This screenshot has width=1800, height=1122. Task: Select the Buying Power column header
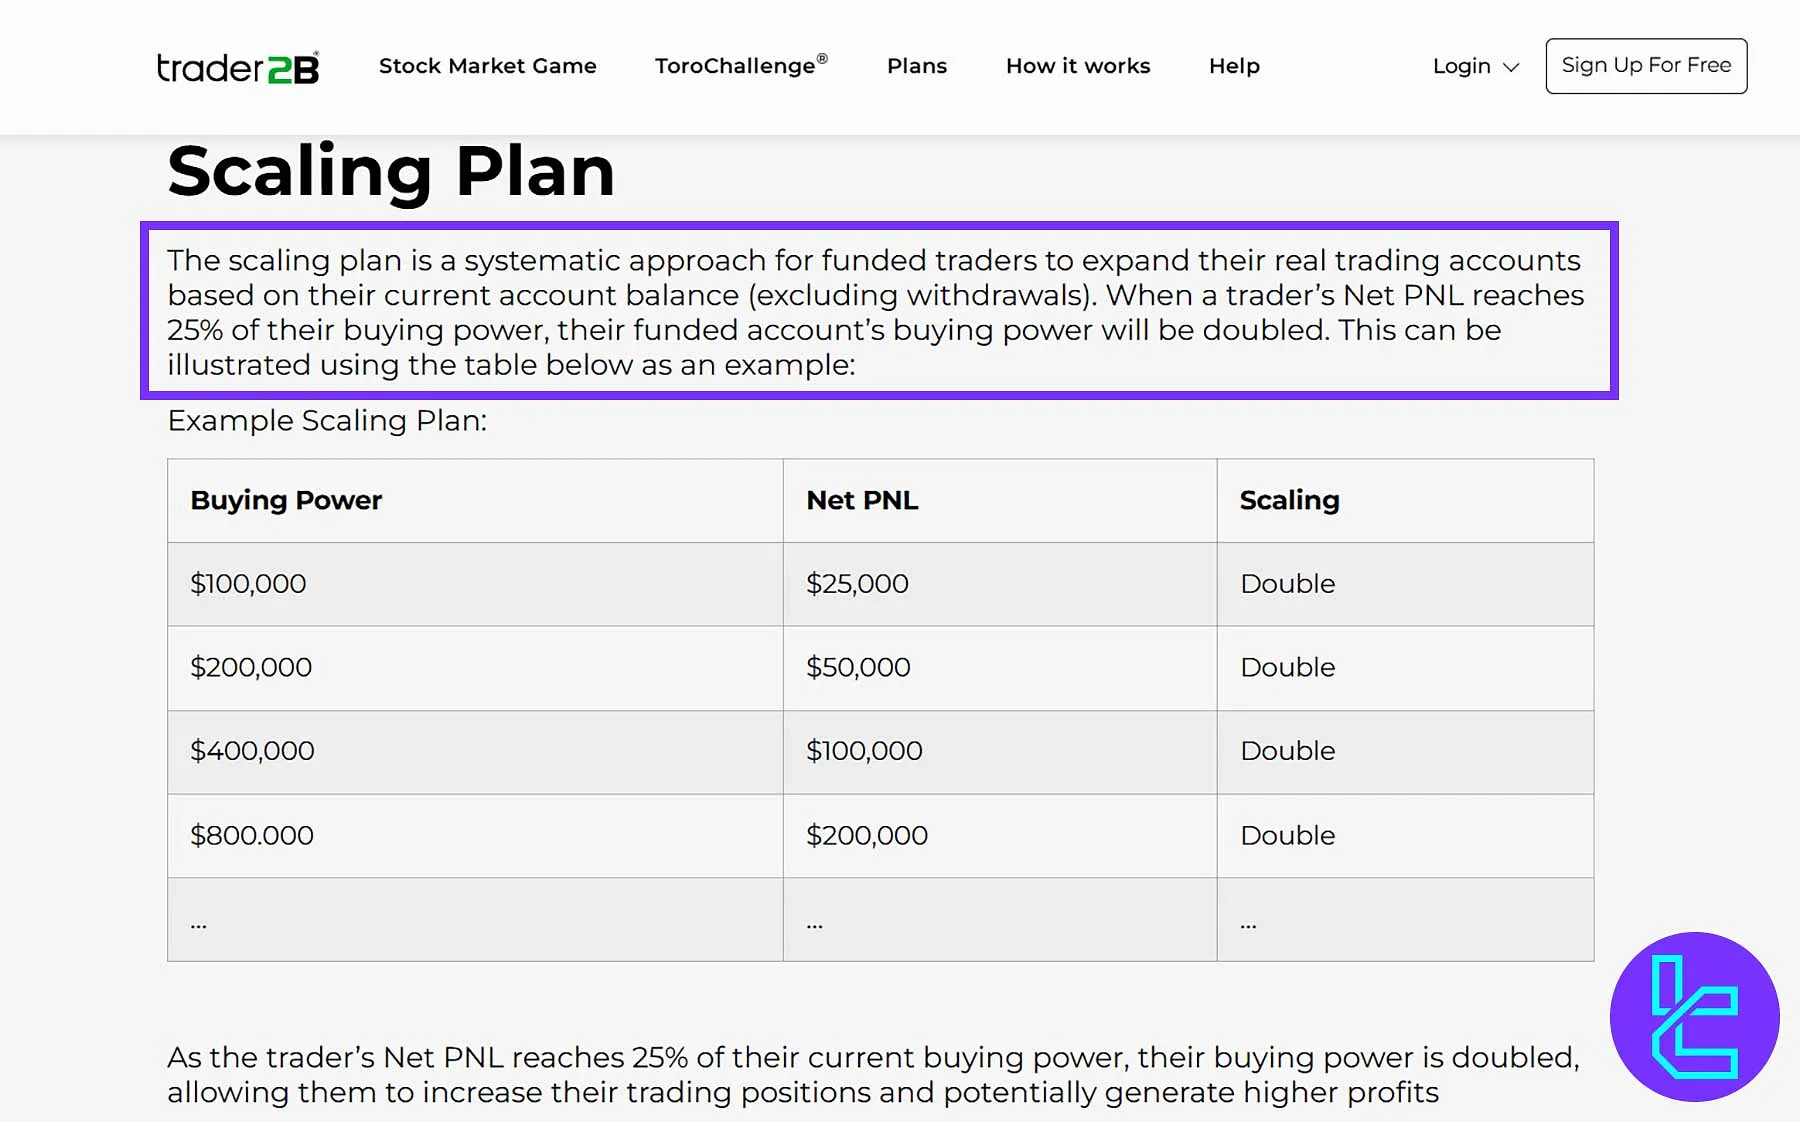click(x=286, y=500)
